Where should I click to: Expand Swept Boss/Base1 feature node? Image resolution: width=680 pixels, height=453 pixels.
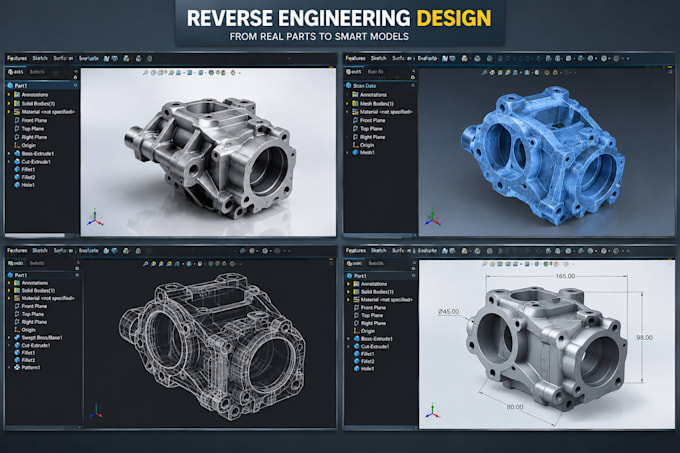tap(9, 337)
